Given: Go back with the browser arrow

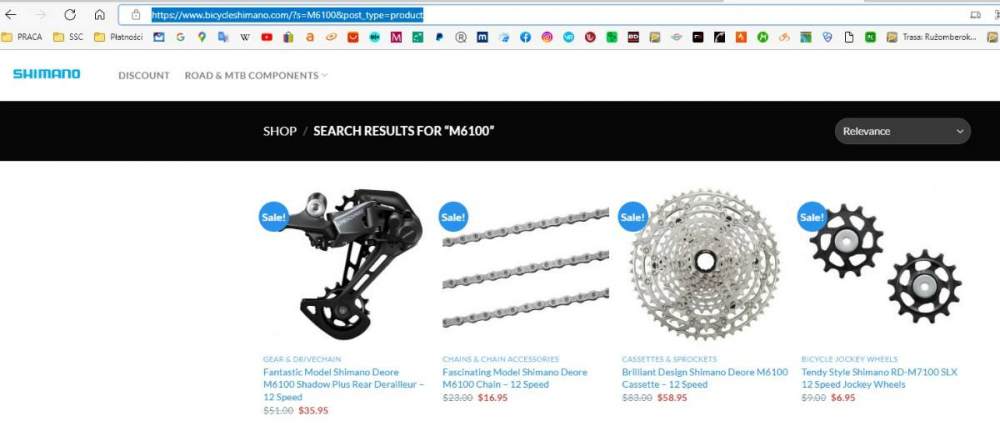Looking at the screenshot, I should (11, 15).
